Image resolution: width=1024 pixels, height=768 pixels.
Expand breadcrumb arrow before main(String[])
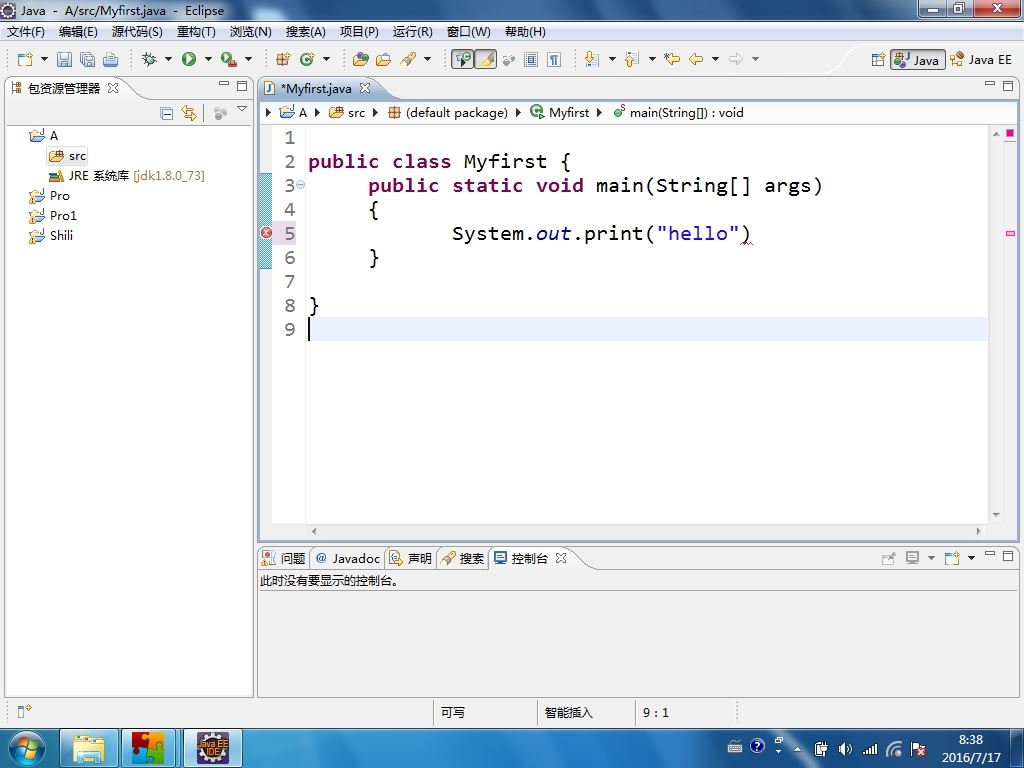click(600, 112)
